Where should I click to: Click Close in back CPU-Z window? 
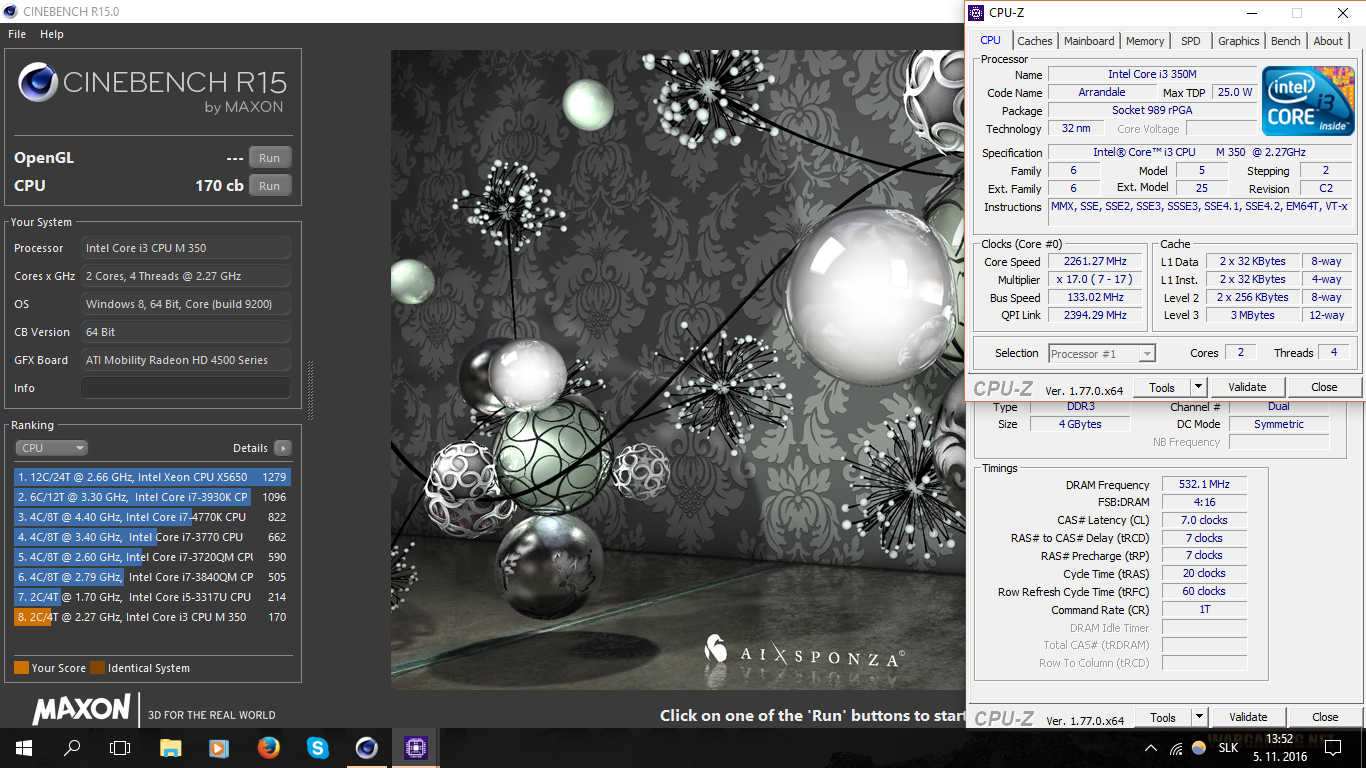point(1325,717)
